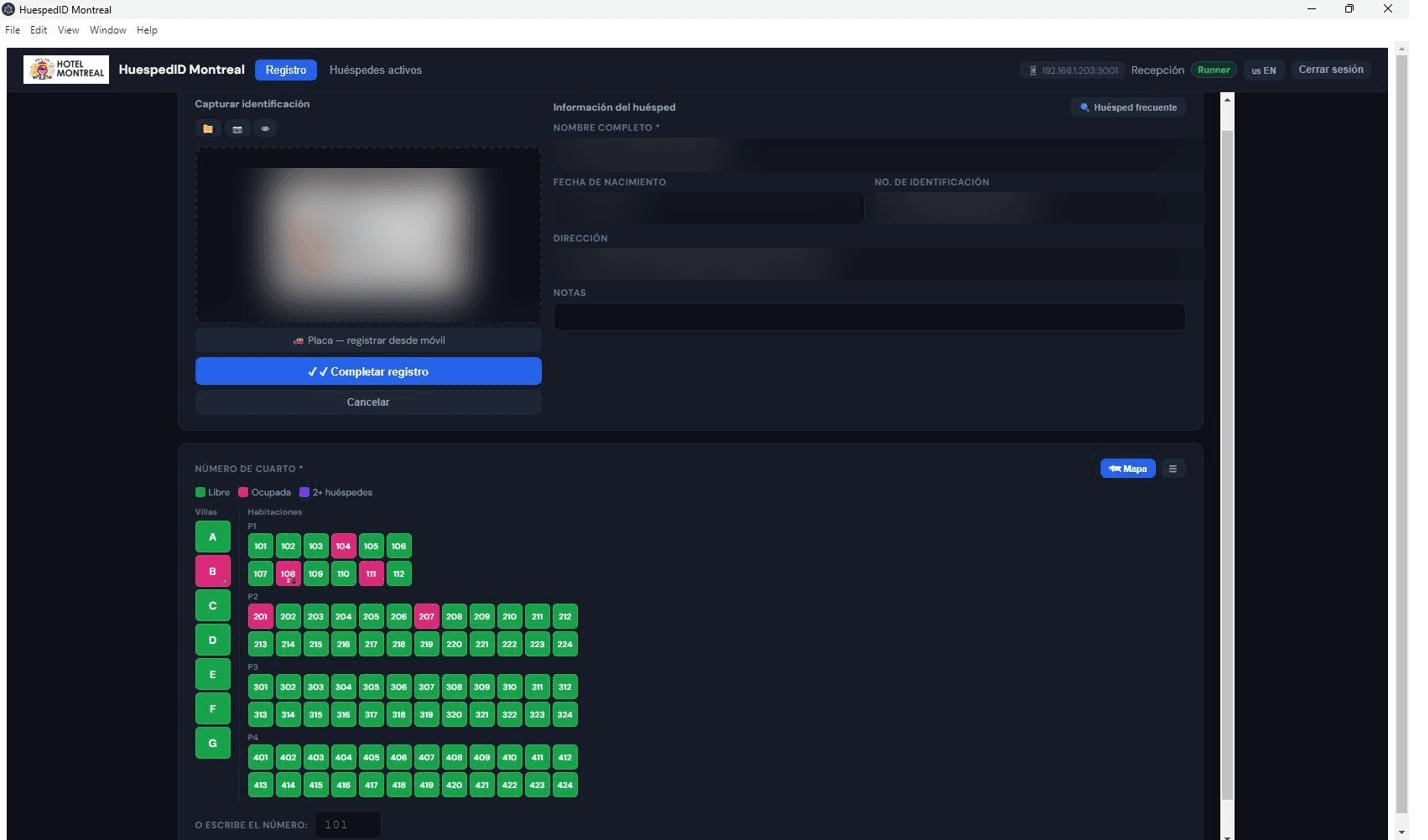
Task: Click the purple 2+ huéspedes legend swatch
Action: coord(304,492)
